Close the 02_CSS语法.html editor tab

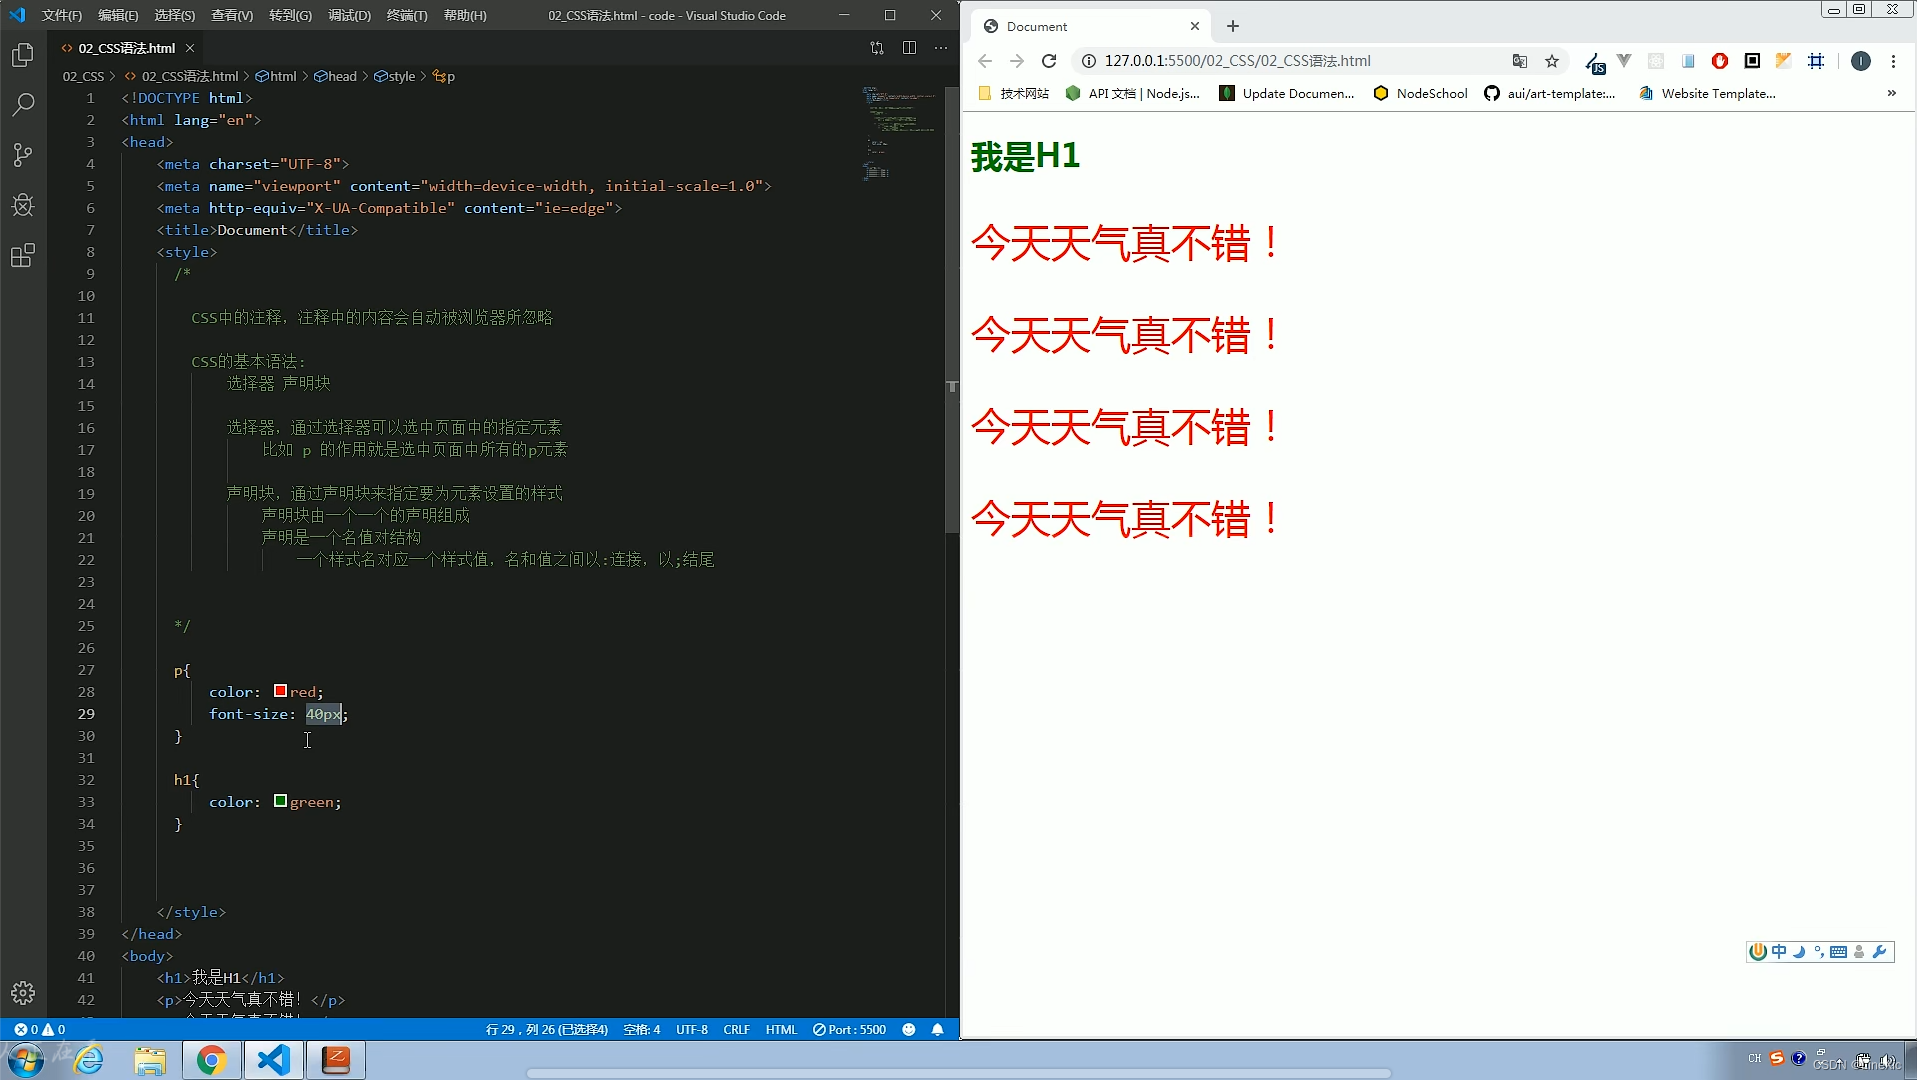pyautogui.click(x=190, y=48)
